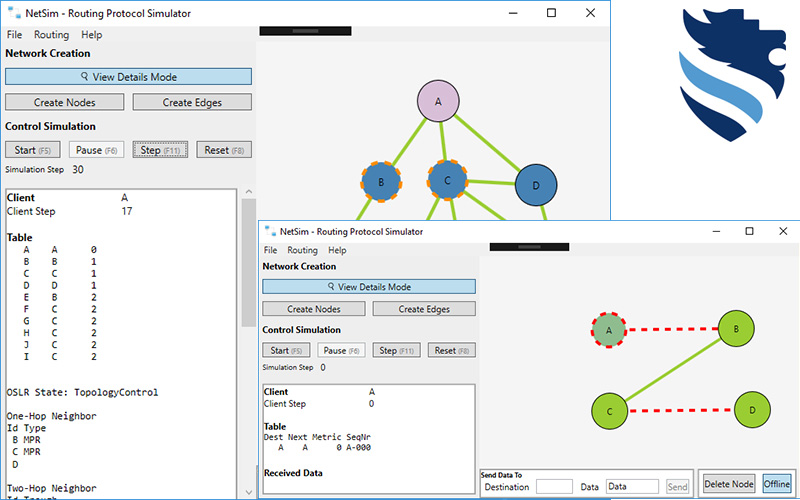Click Create Edges in back window
This screenshot has height=500, width=800.
[x=192, y=102]
